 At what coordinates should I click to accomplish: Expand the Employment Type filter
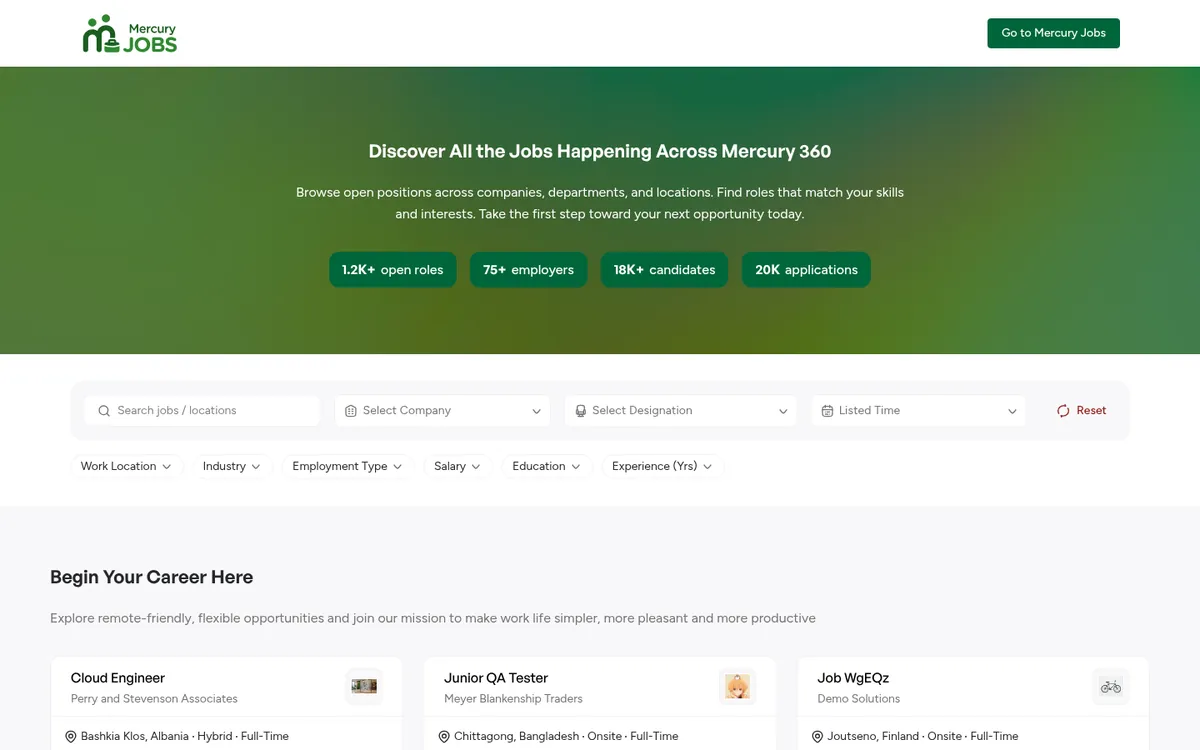coord(347,466)
